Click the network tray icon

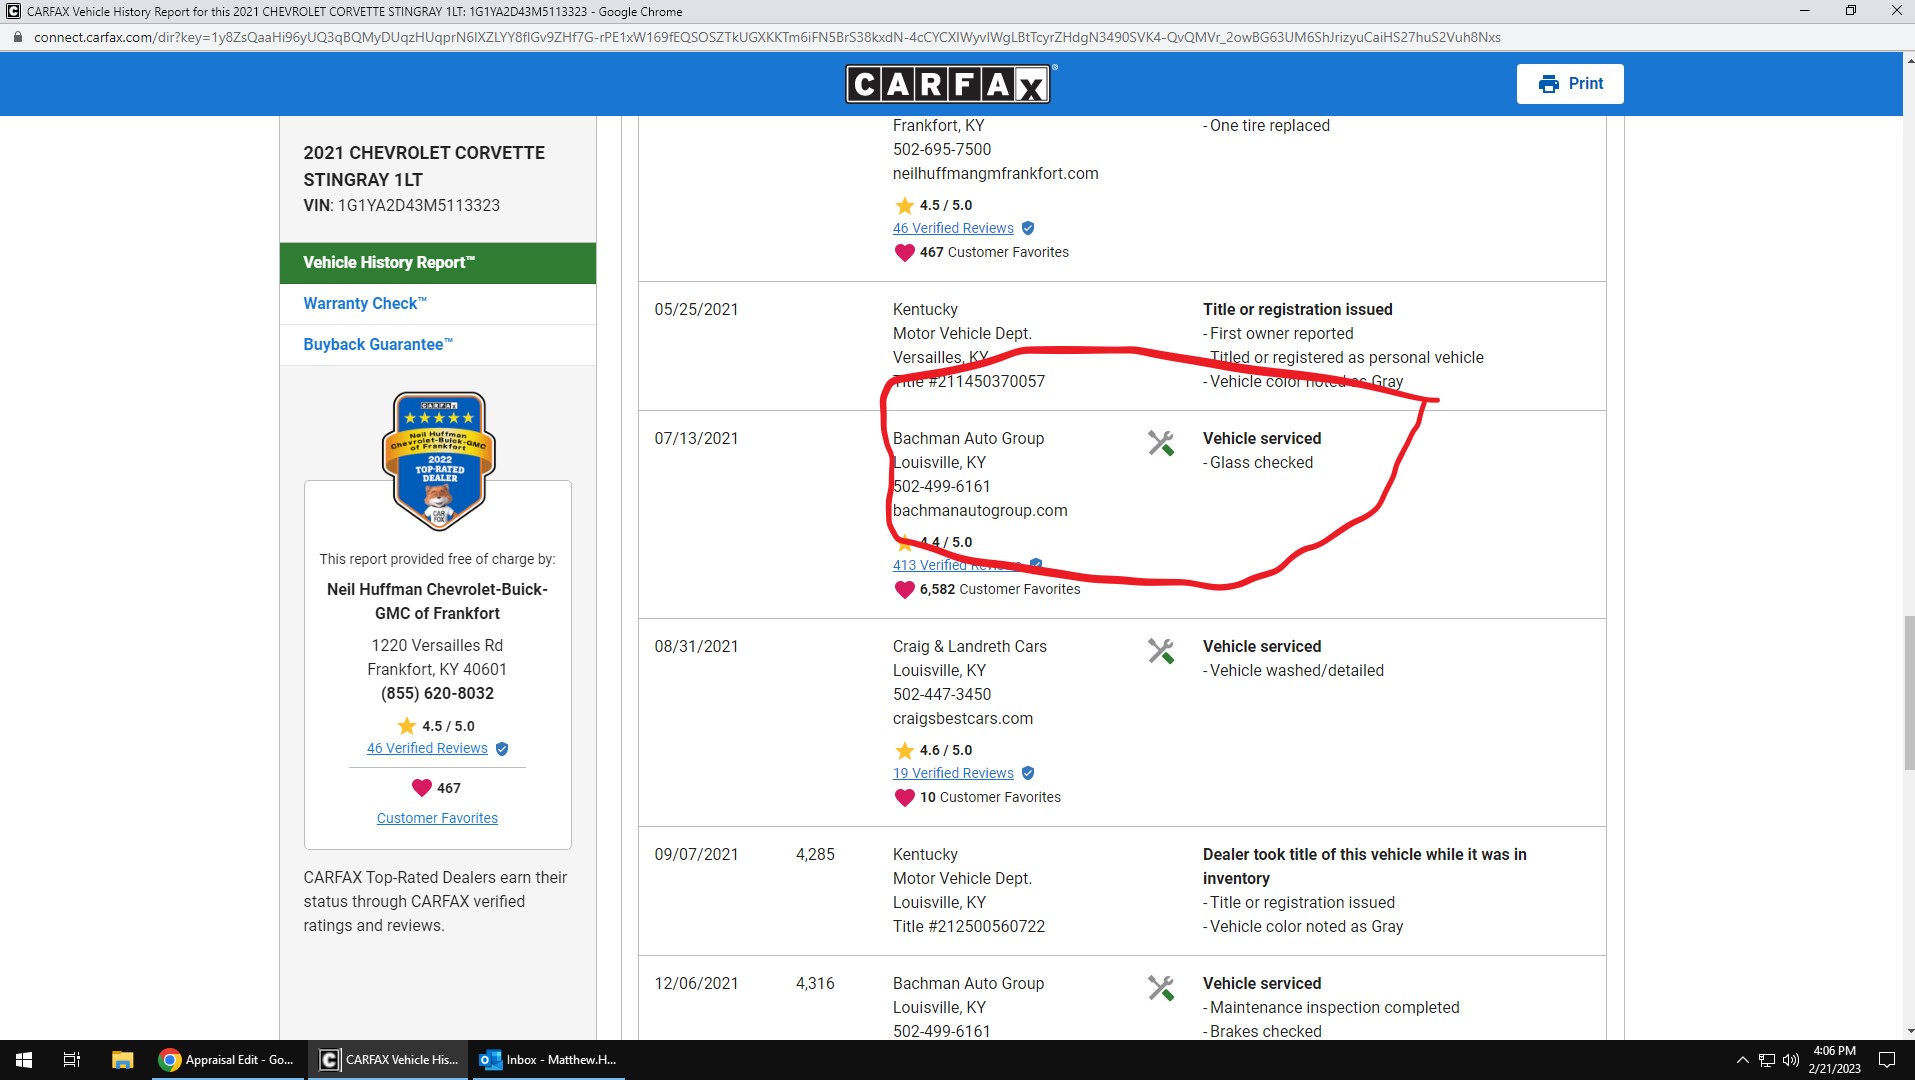coord(1767,1060)
